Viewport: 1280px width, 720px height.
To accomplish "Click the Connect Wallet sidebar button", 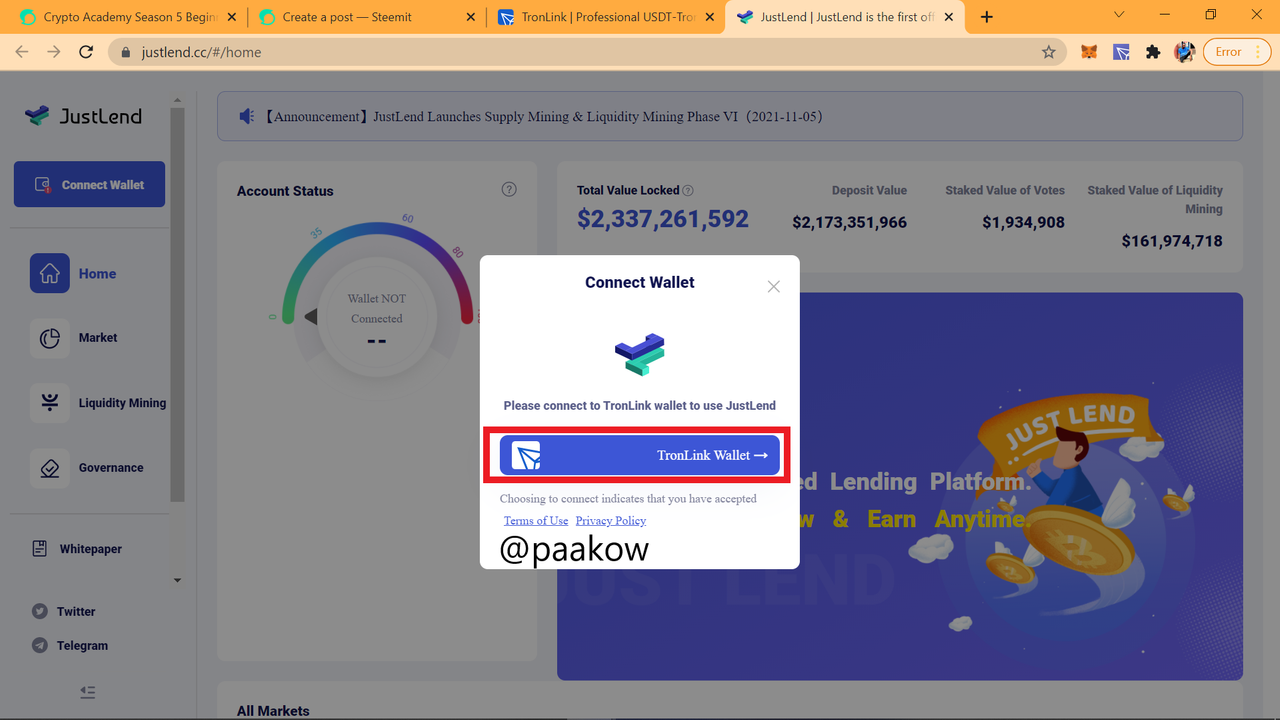I will pyautogui.click(x=89, y=184).
